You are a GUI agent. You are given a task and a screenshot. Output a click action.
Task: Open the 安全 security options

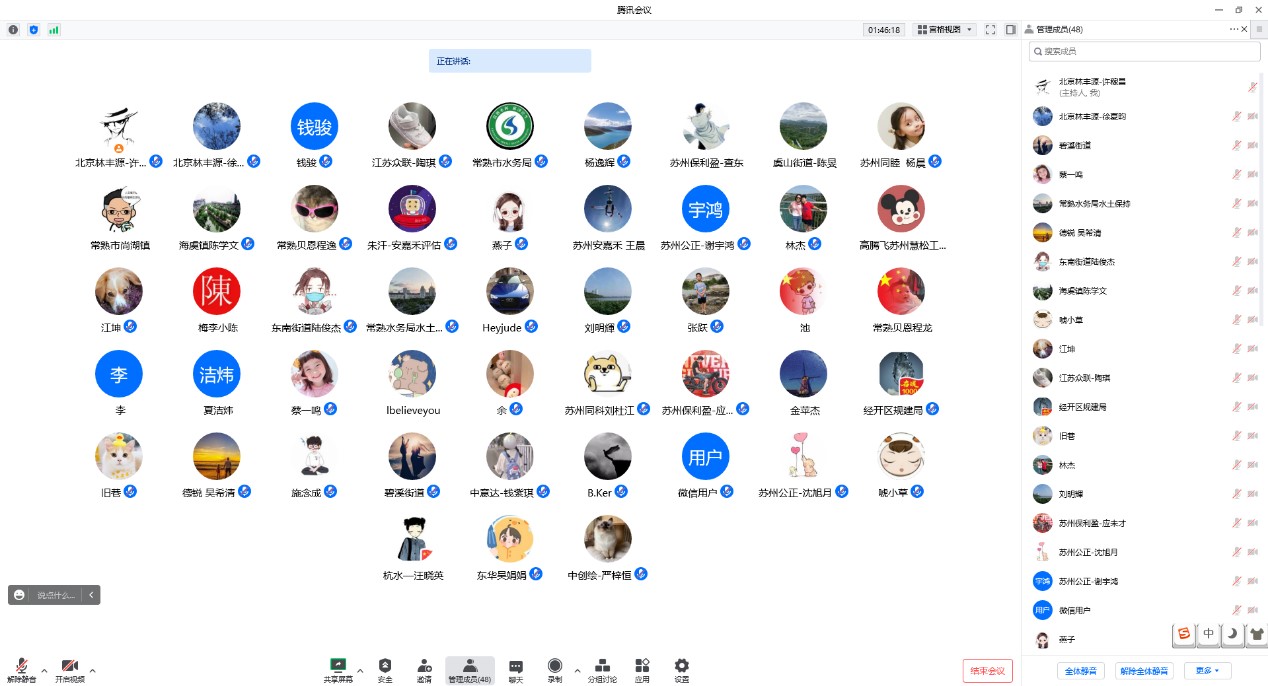click(385, 669)
